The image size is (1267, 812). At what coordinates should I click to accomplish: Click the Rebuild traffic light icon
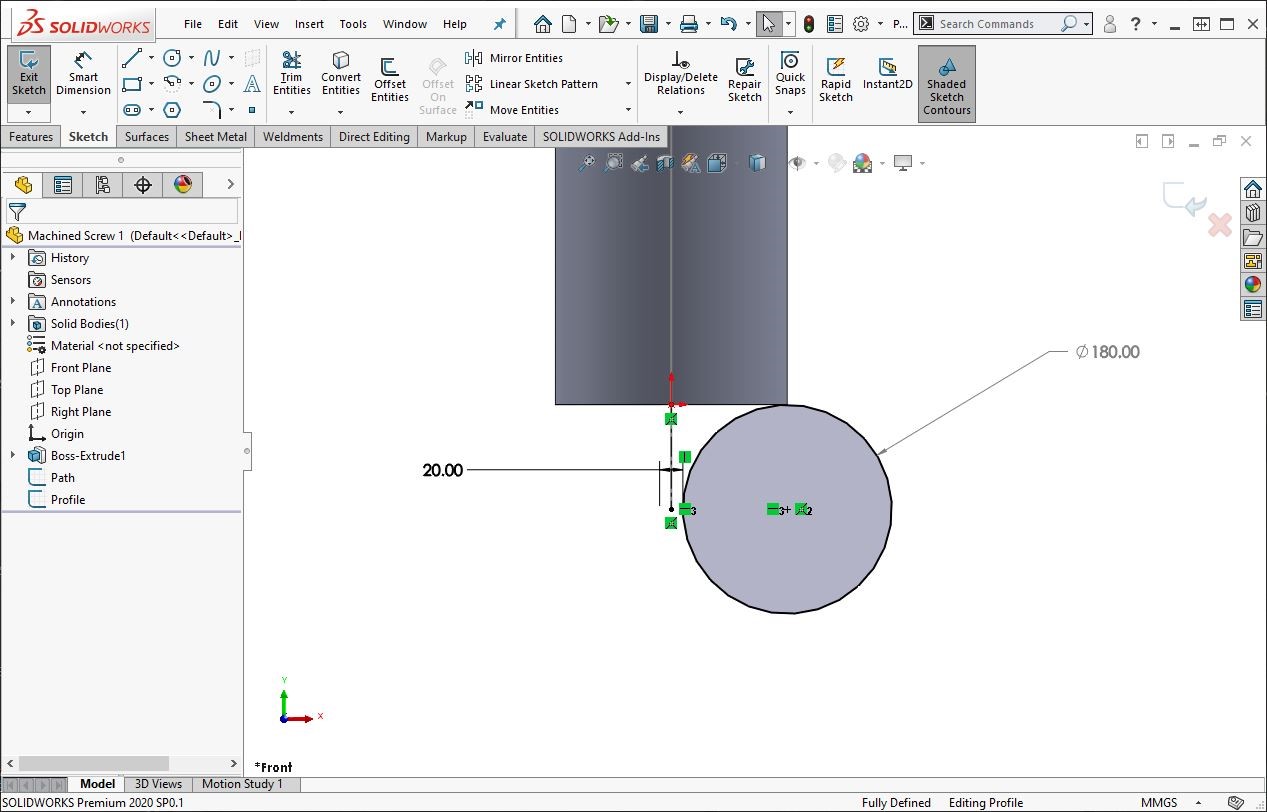tap(809, 24)
